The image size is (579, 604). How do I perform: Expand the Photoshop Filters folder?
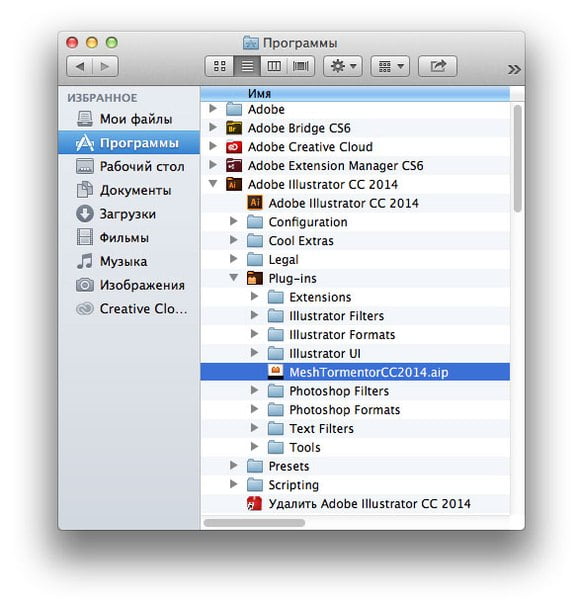tap(254, 390)
